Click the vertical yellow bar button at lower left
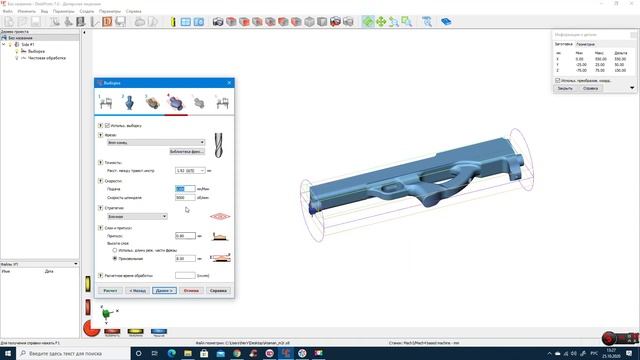The width and height of the screenshot is (640, 360). tap(88, 284)
